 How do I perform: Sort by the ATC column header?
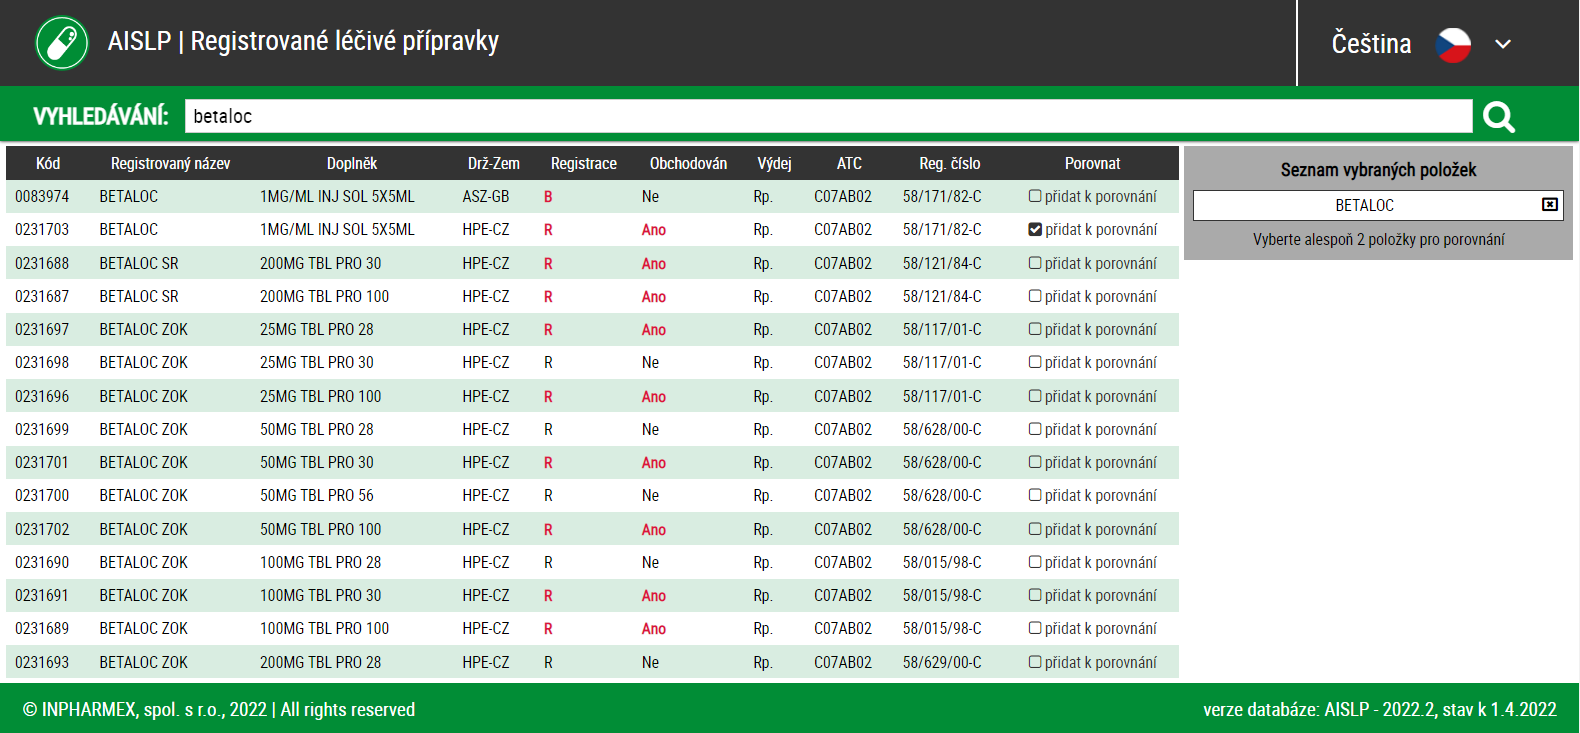pyautogui.click(x=849, y=163)
